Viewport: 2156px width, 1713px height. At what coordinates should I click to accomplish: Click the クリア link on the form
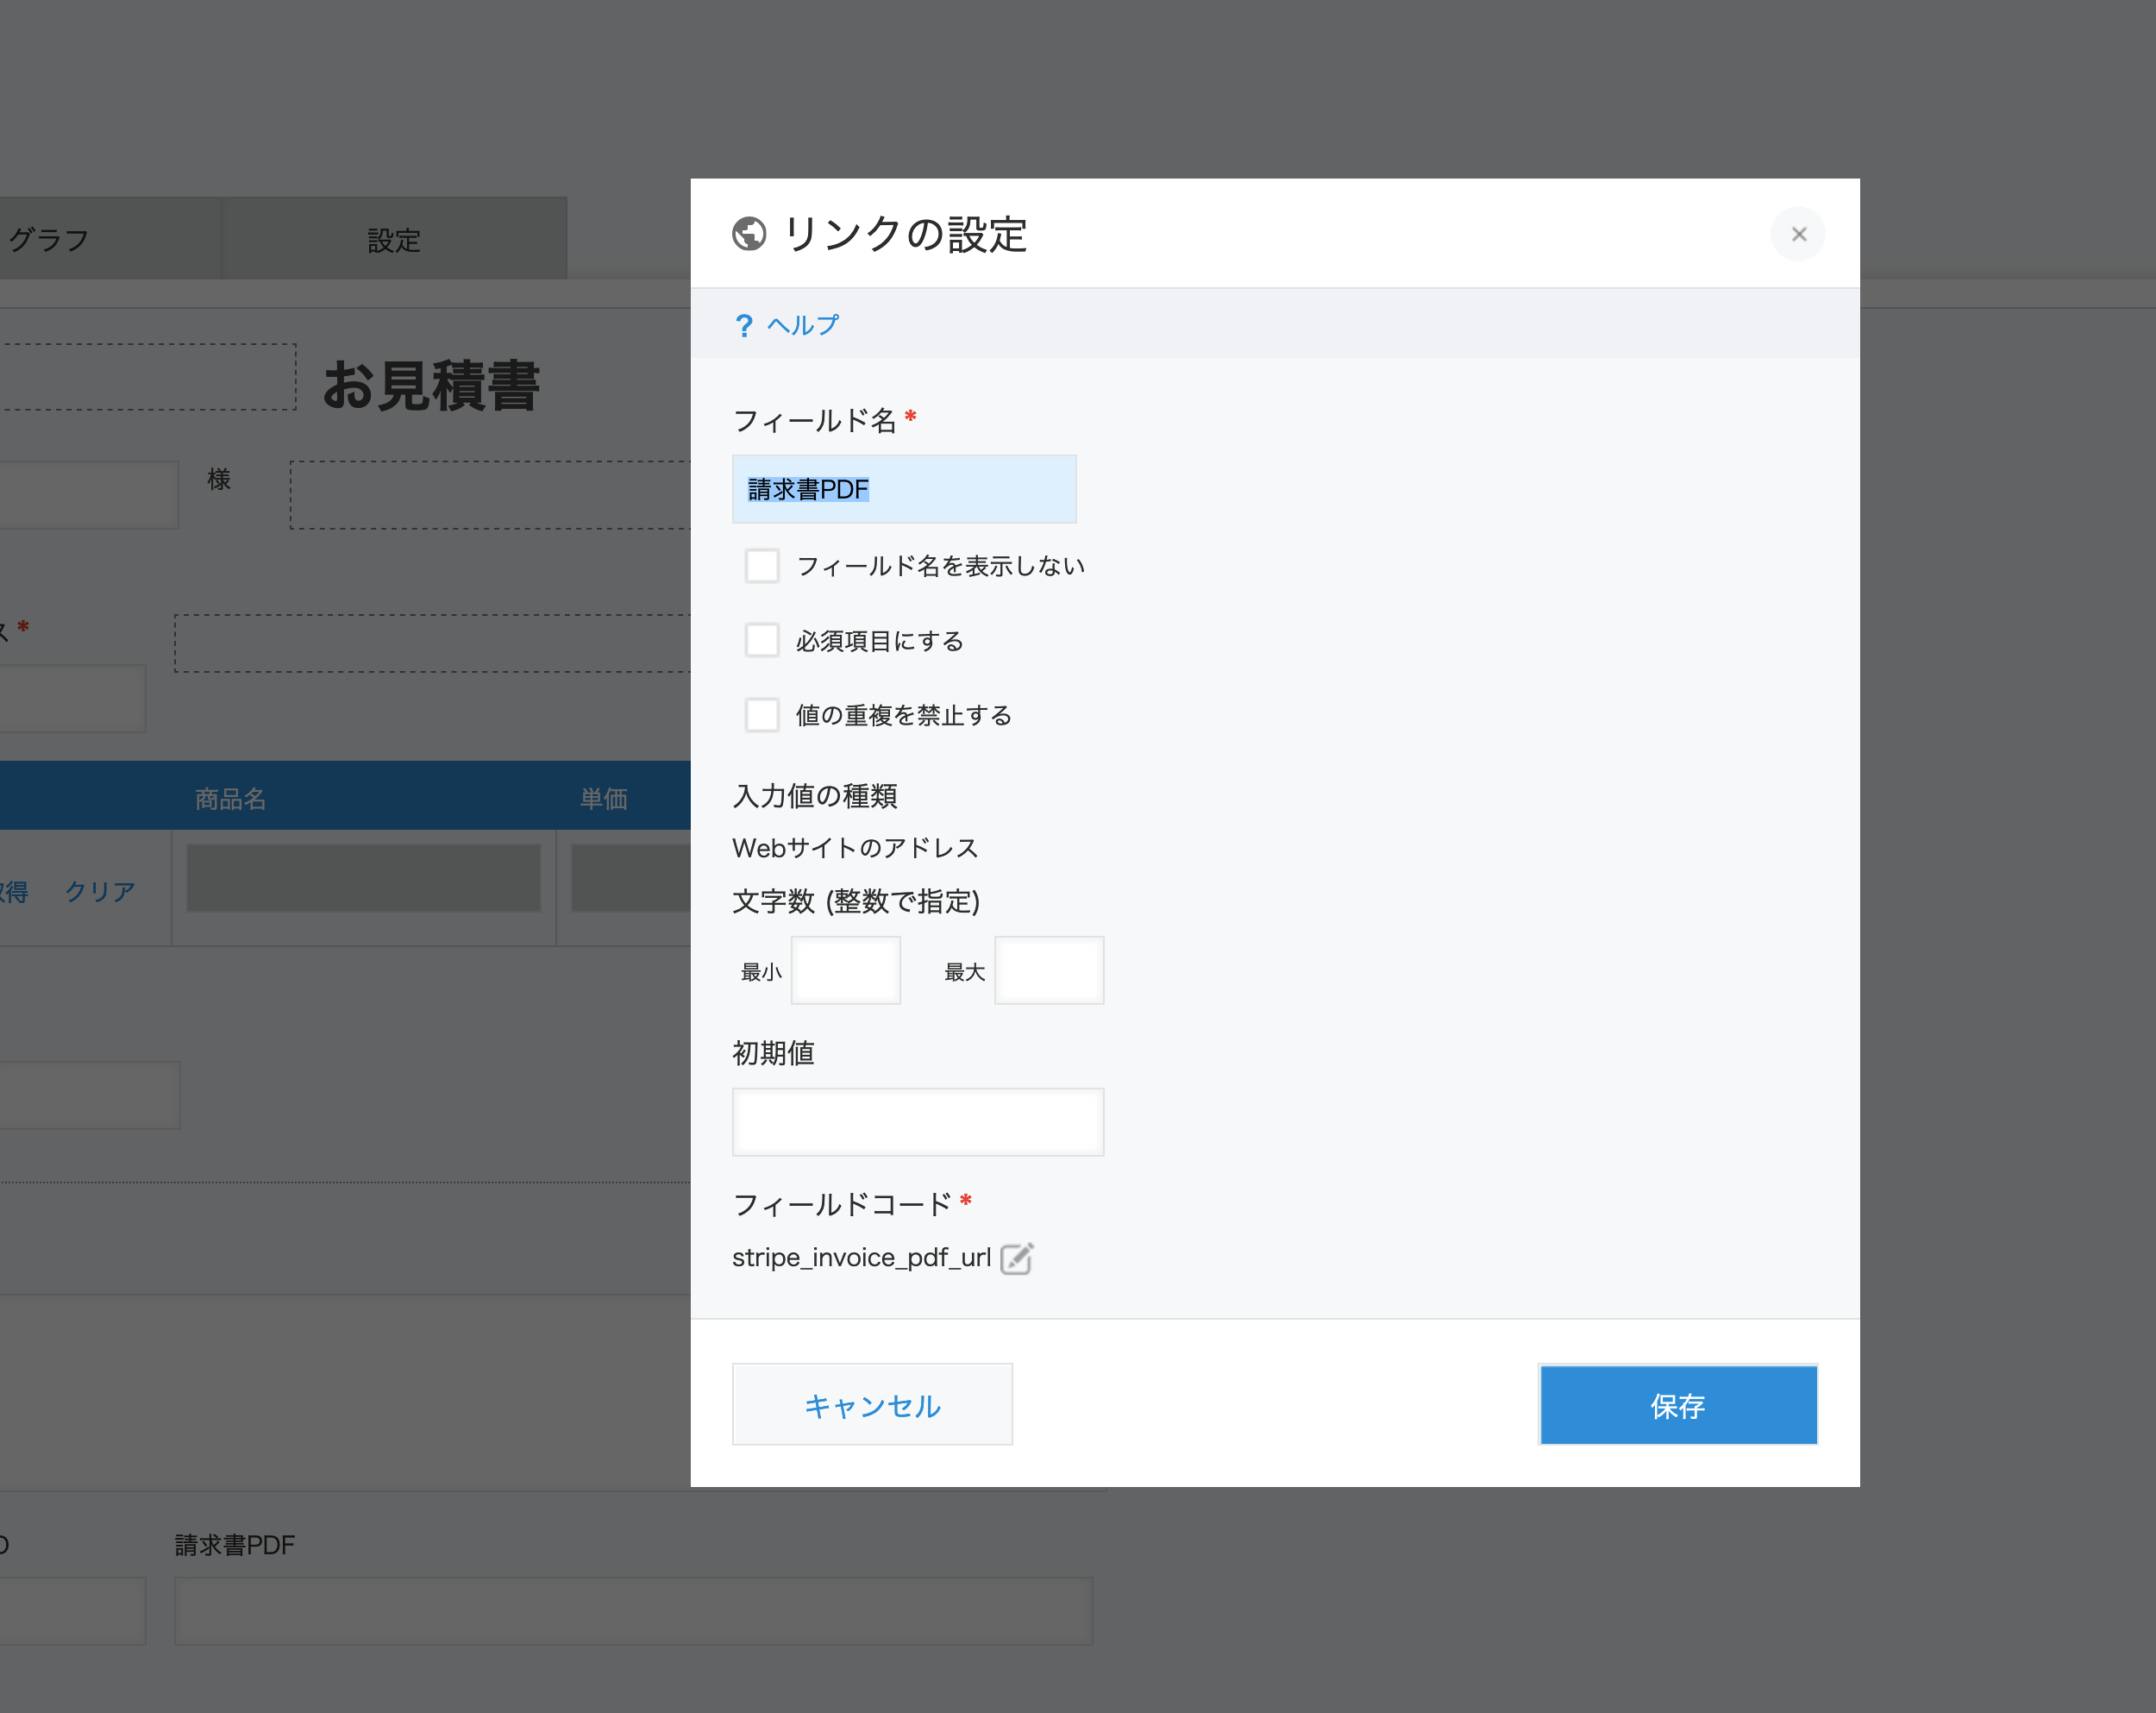coord(99,891)
